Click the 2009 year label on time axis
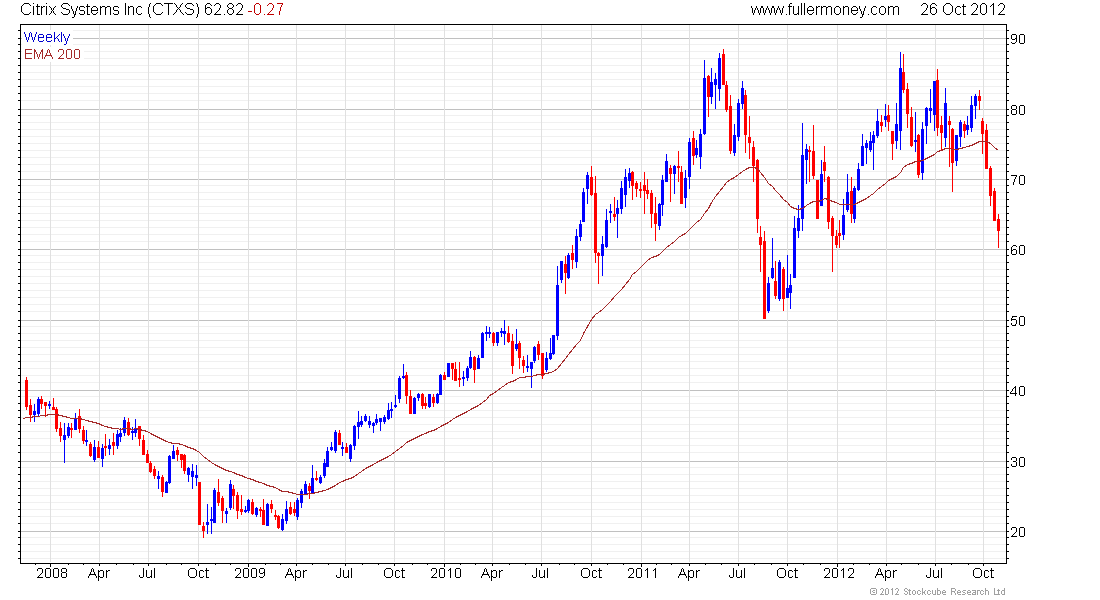Image resolution: width=1100 pixels, height=600 pixels. [x=250, y=573]
